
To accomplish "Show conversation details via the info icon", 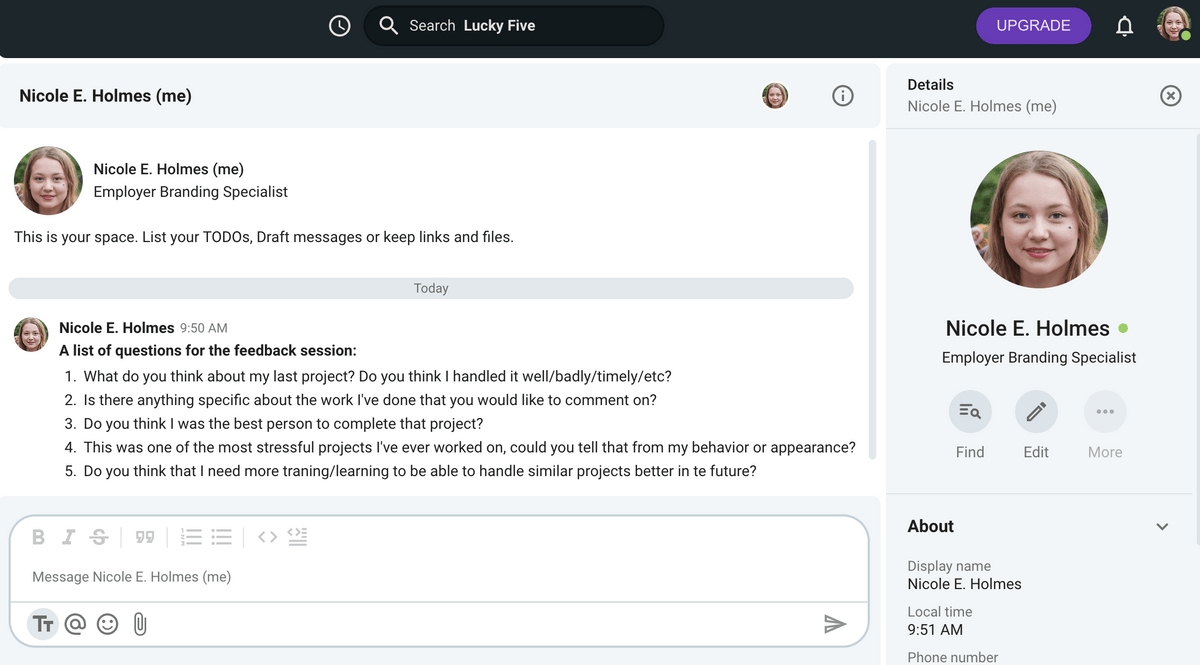I will [x=843, y=95].
